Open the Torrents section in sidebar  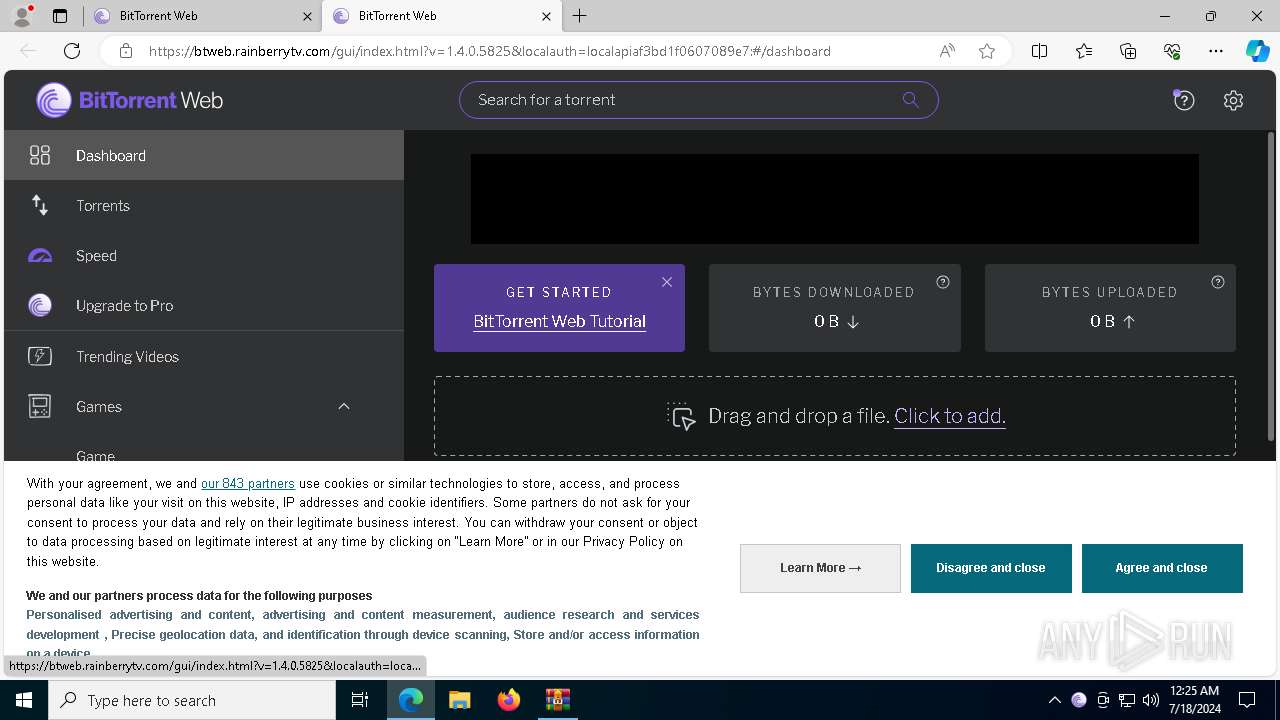pos(204,205)
